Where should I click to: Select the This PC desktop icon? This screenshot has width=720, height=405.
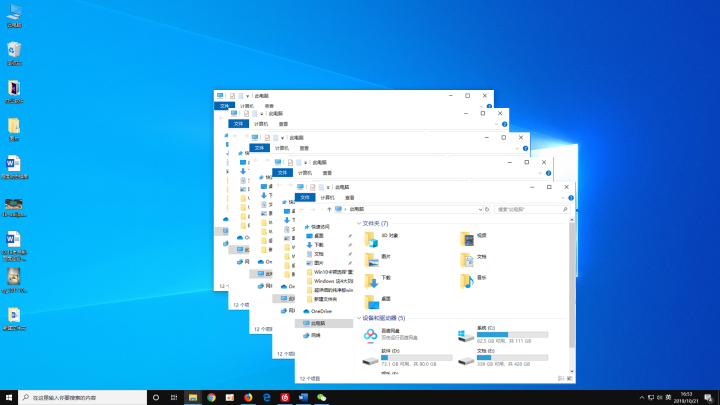(x=14, y=16)
